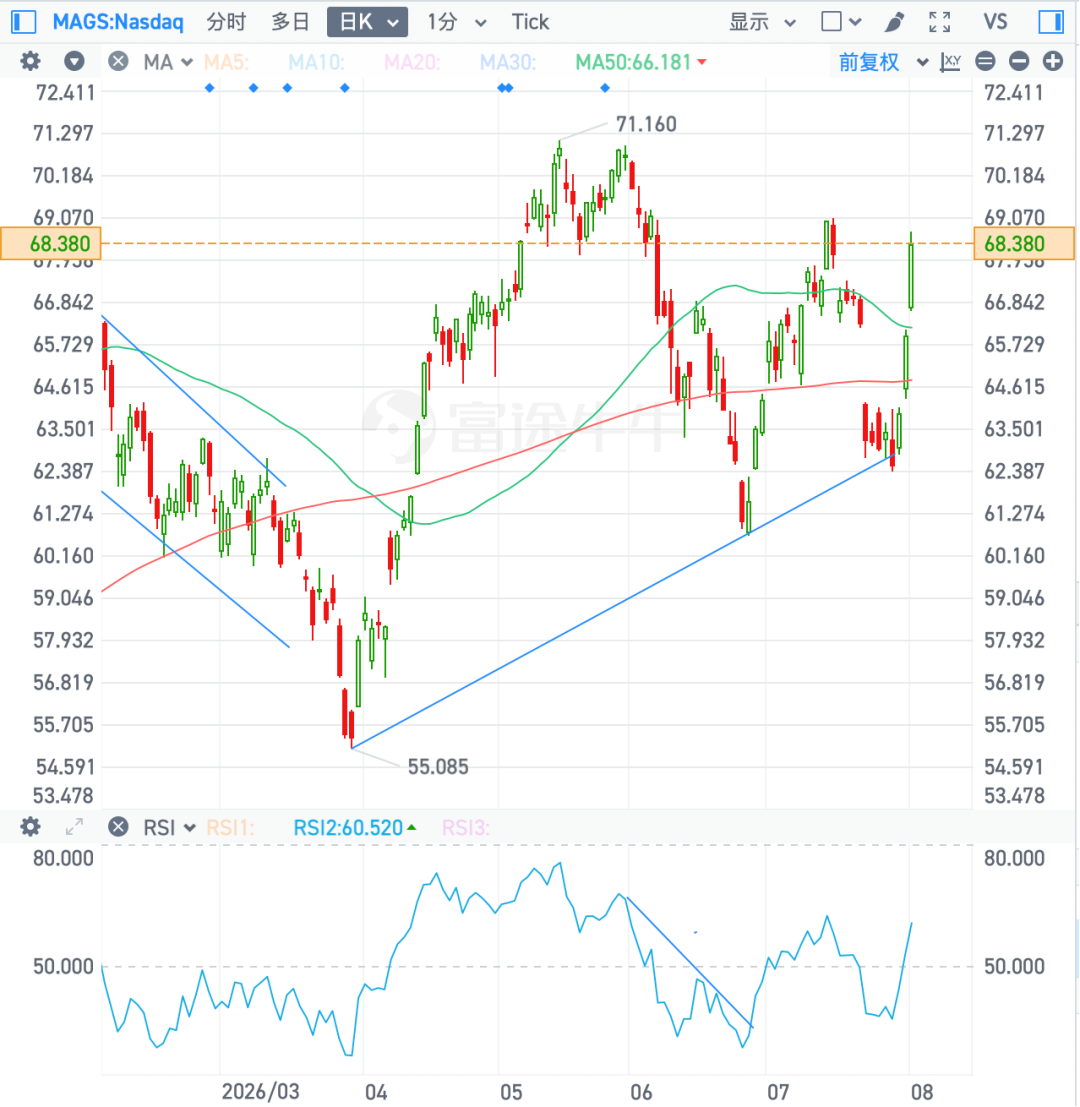
Task: Remove the RSI indicator with X
Action: coord(119,827)
